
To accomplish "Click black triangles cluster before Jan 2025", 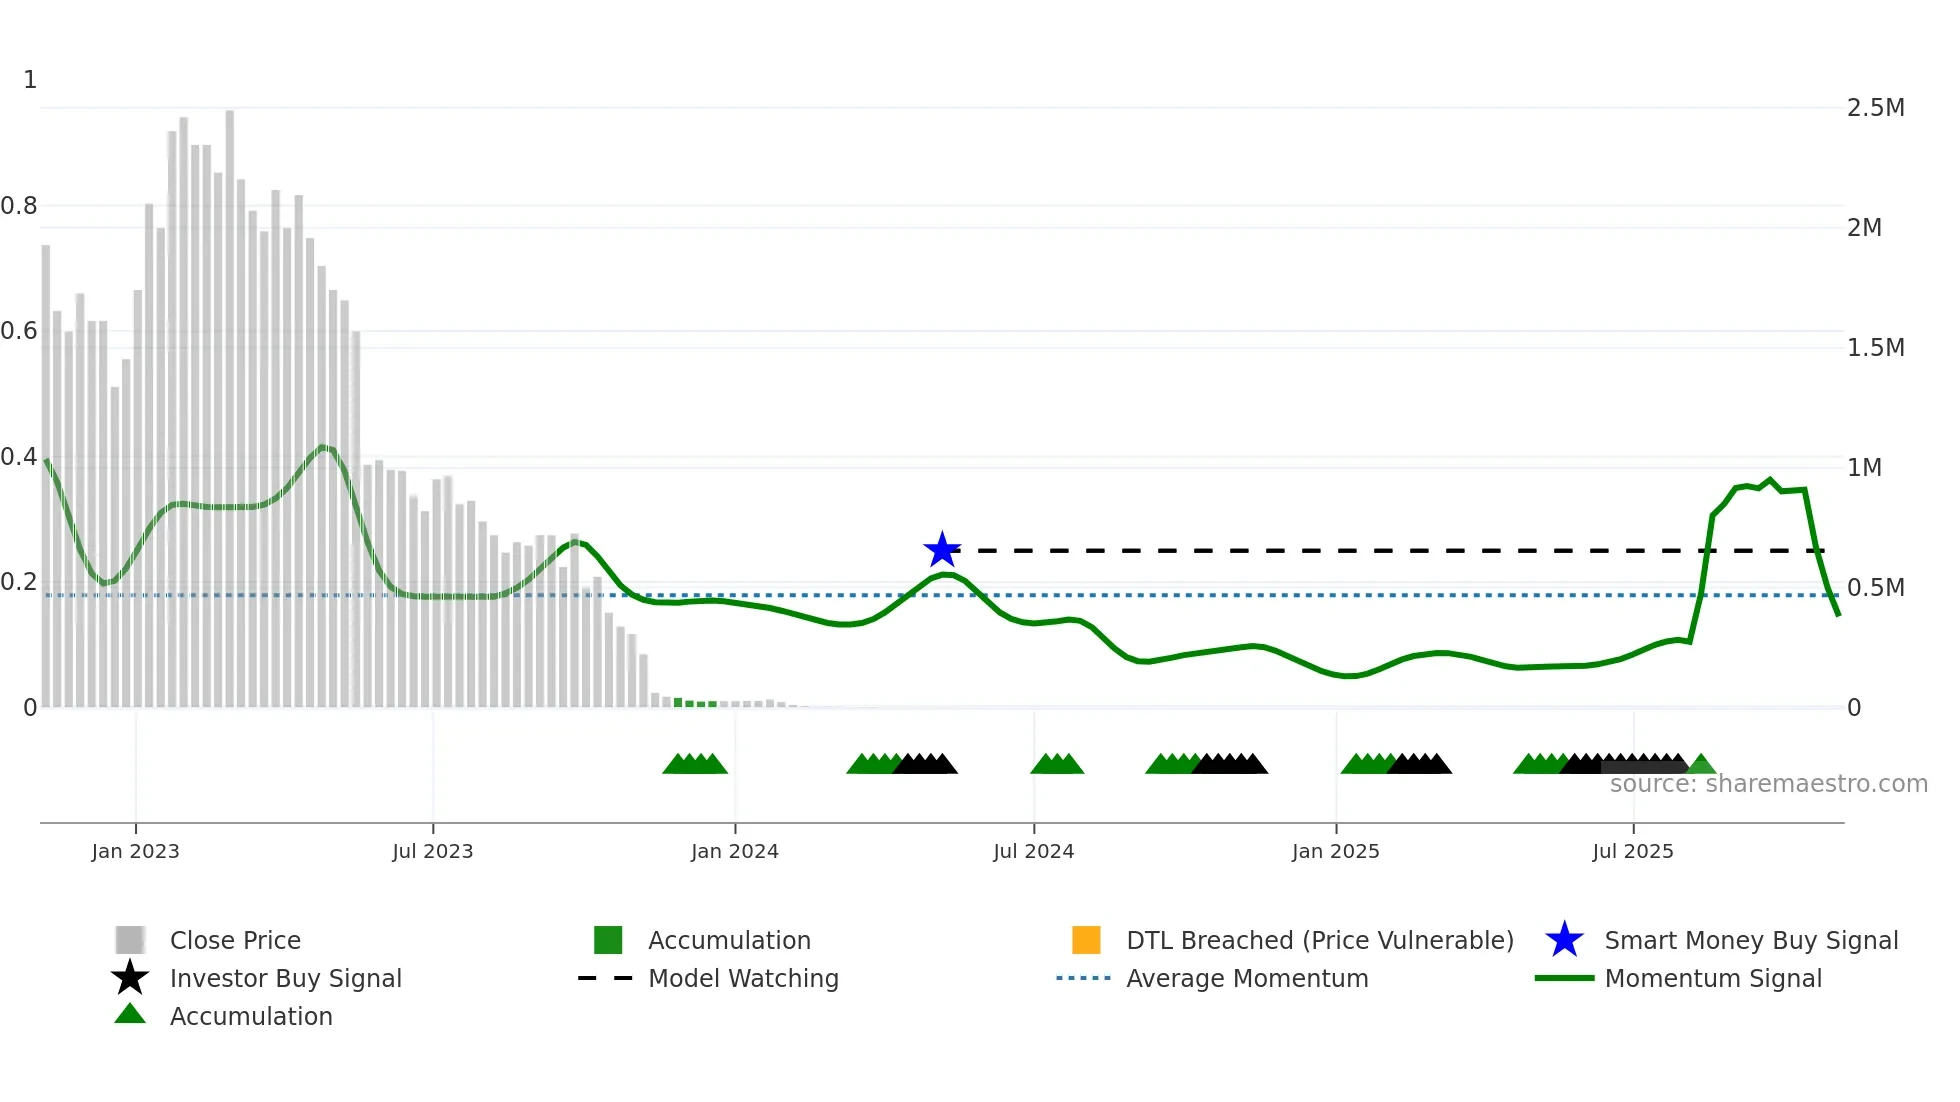I will (x=1230, y=764).
